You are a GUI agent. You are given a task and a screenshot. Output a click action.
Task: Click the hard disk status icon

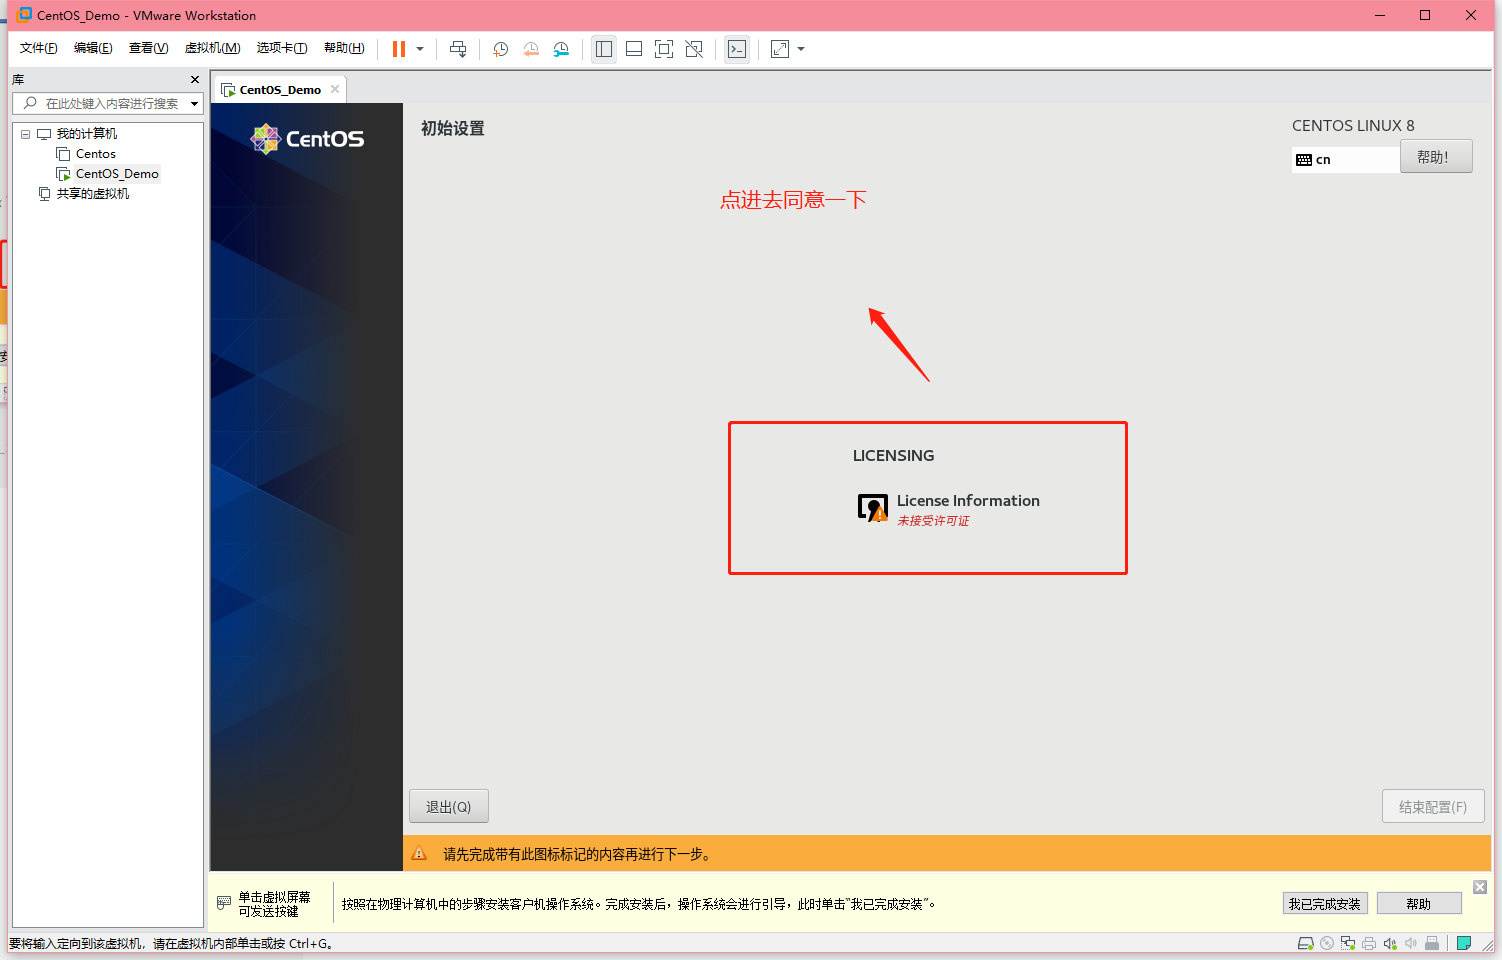[x=1305, y=943]
